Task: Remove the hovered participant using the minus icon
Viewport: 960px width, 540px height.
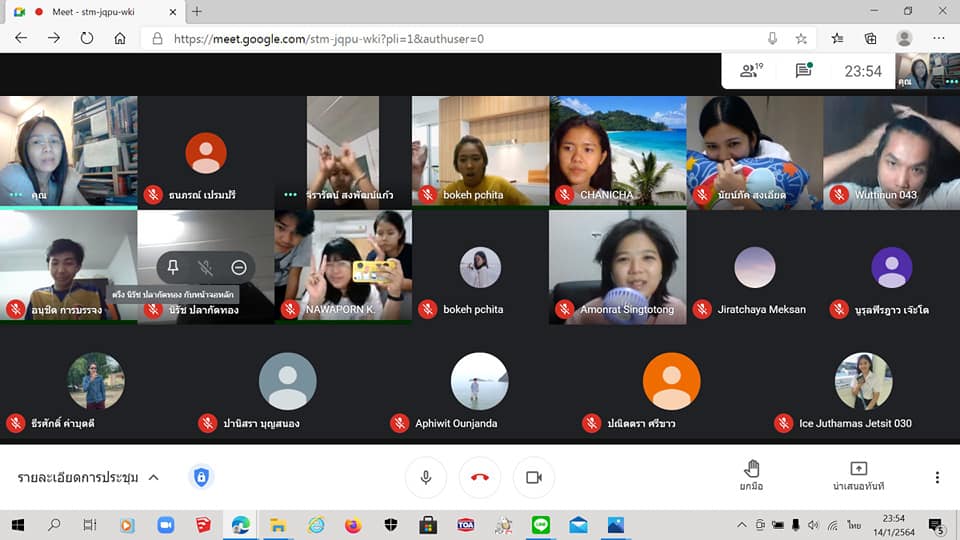Action: pos(239,267)
